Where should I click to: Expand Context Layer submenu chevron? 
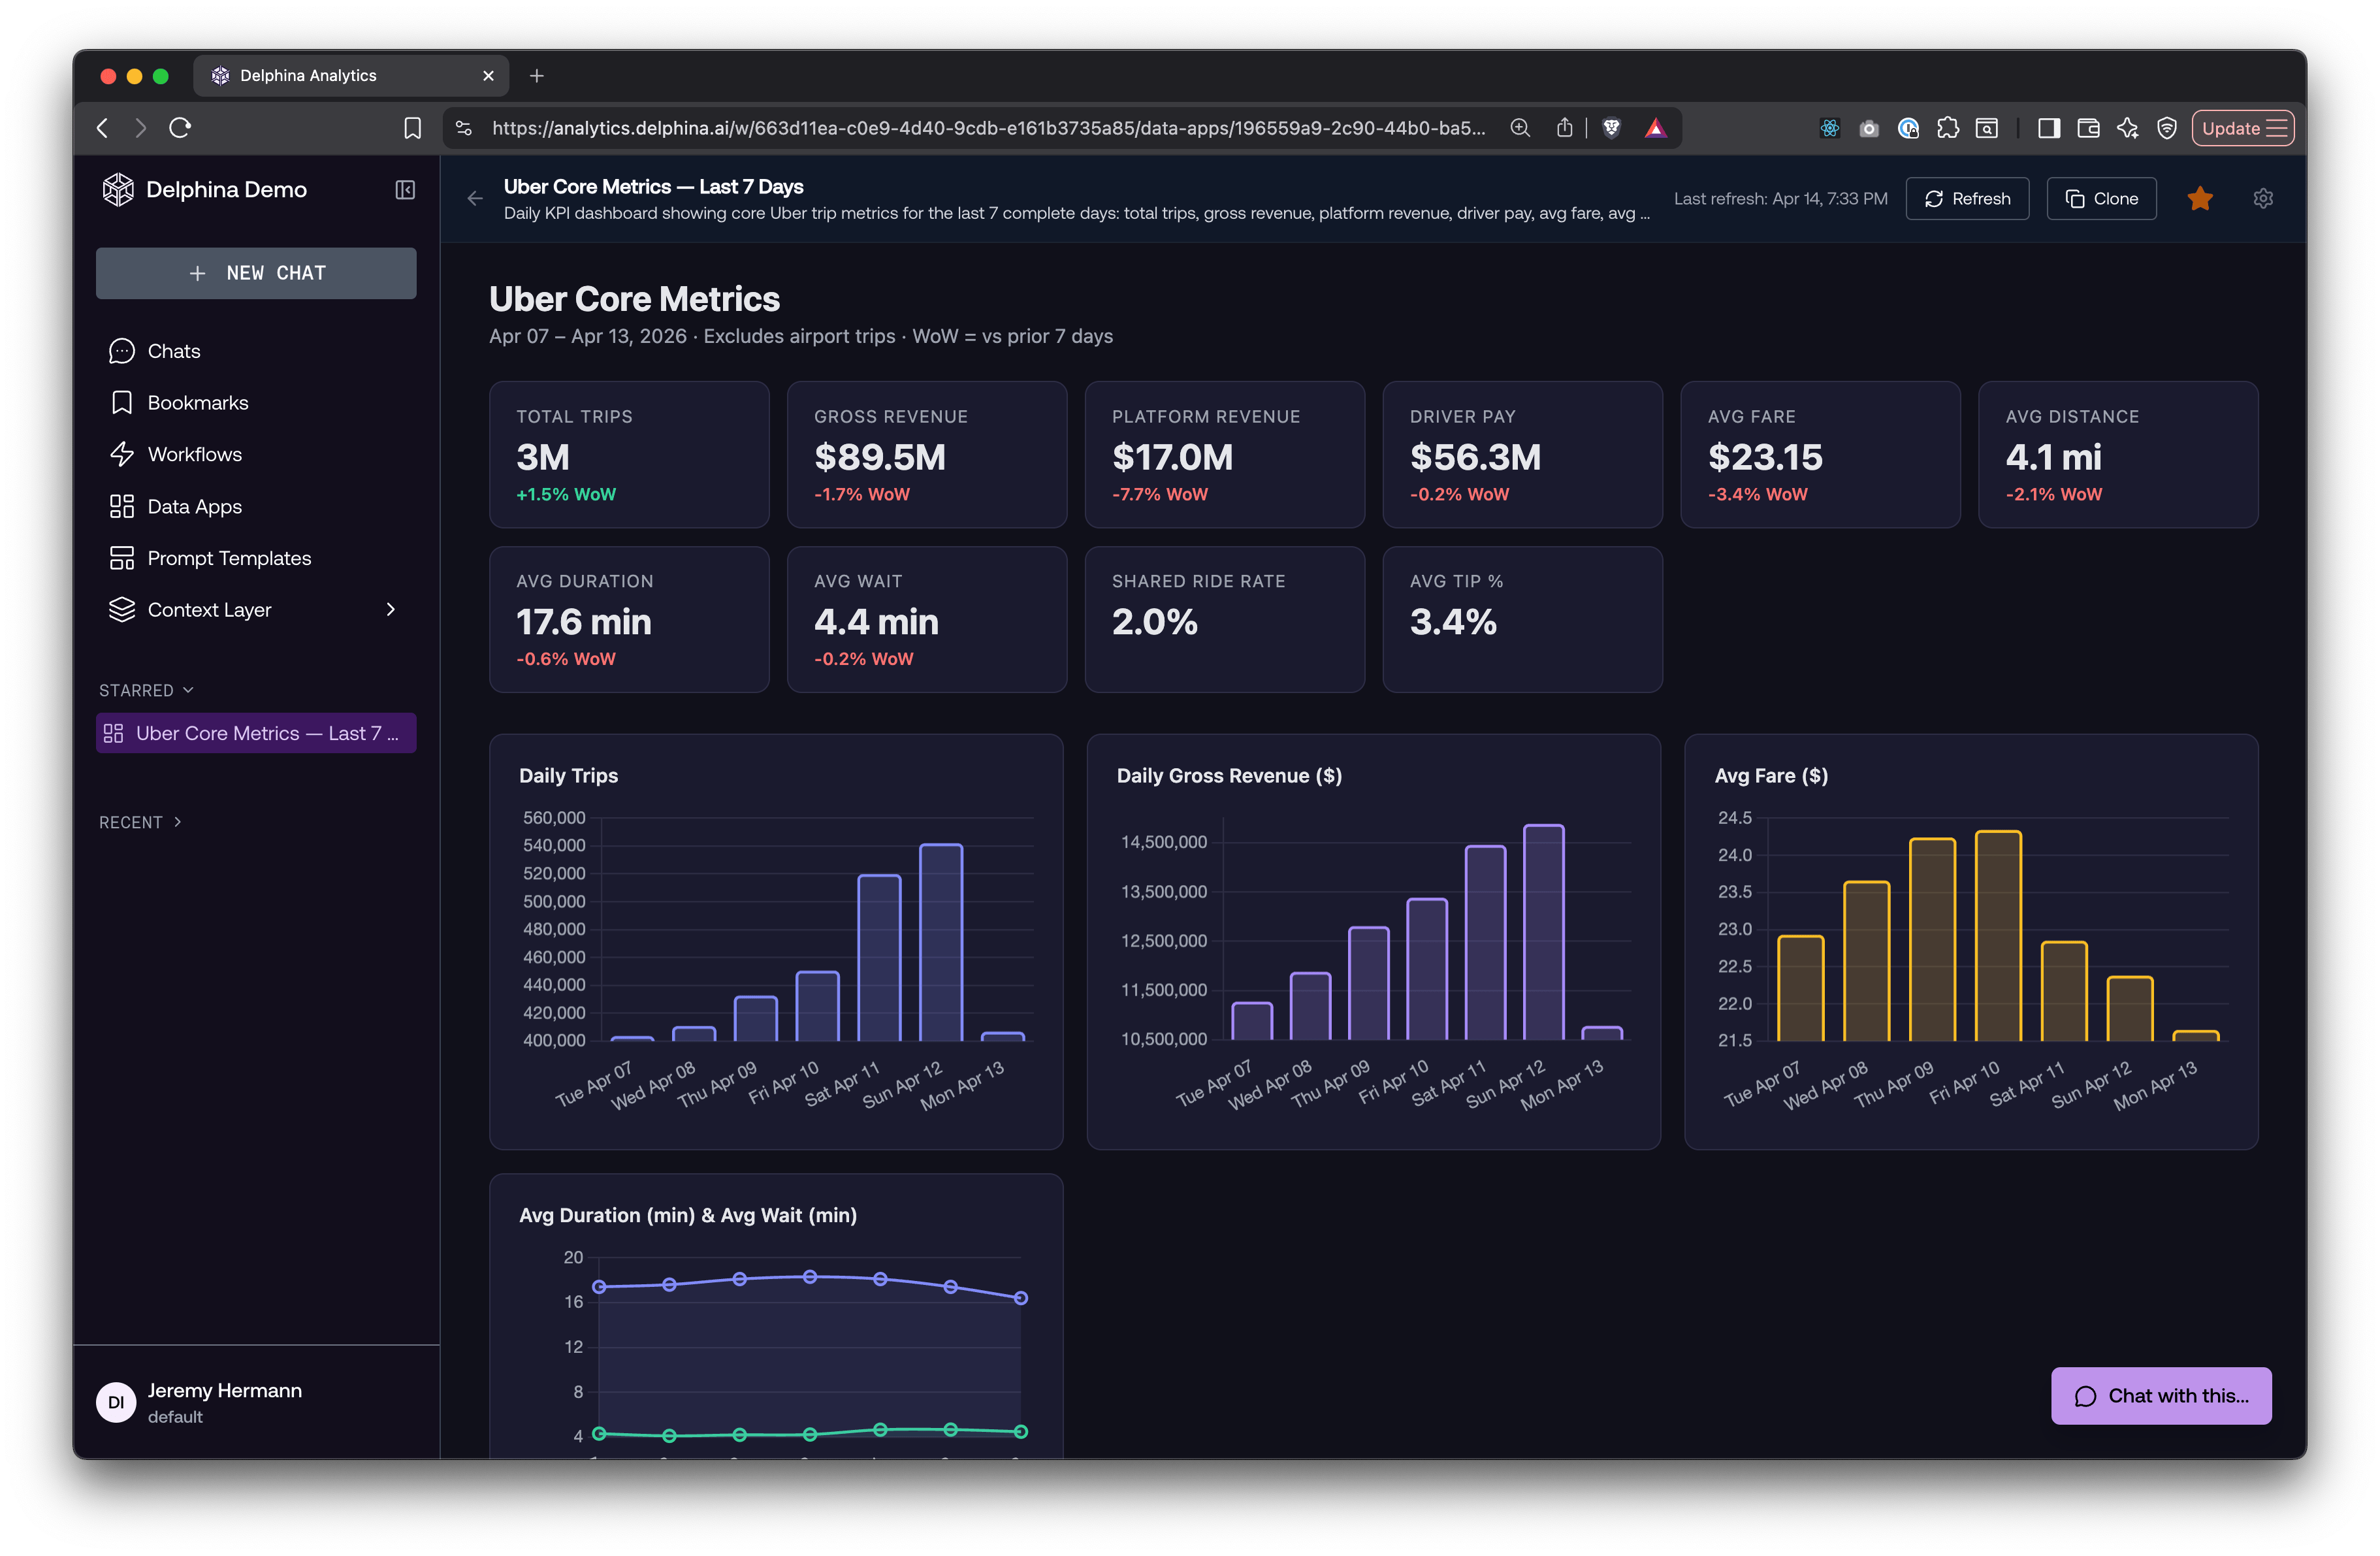391,610
